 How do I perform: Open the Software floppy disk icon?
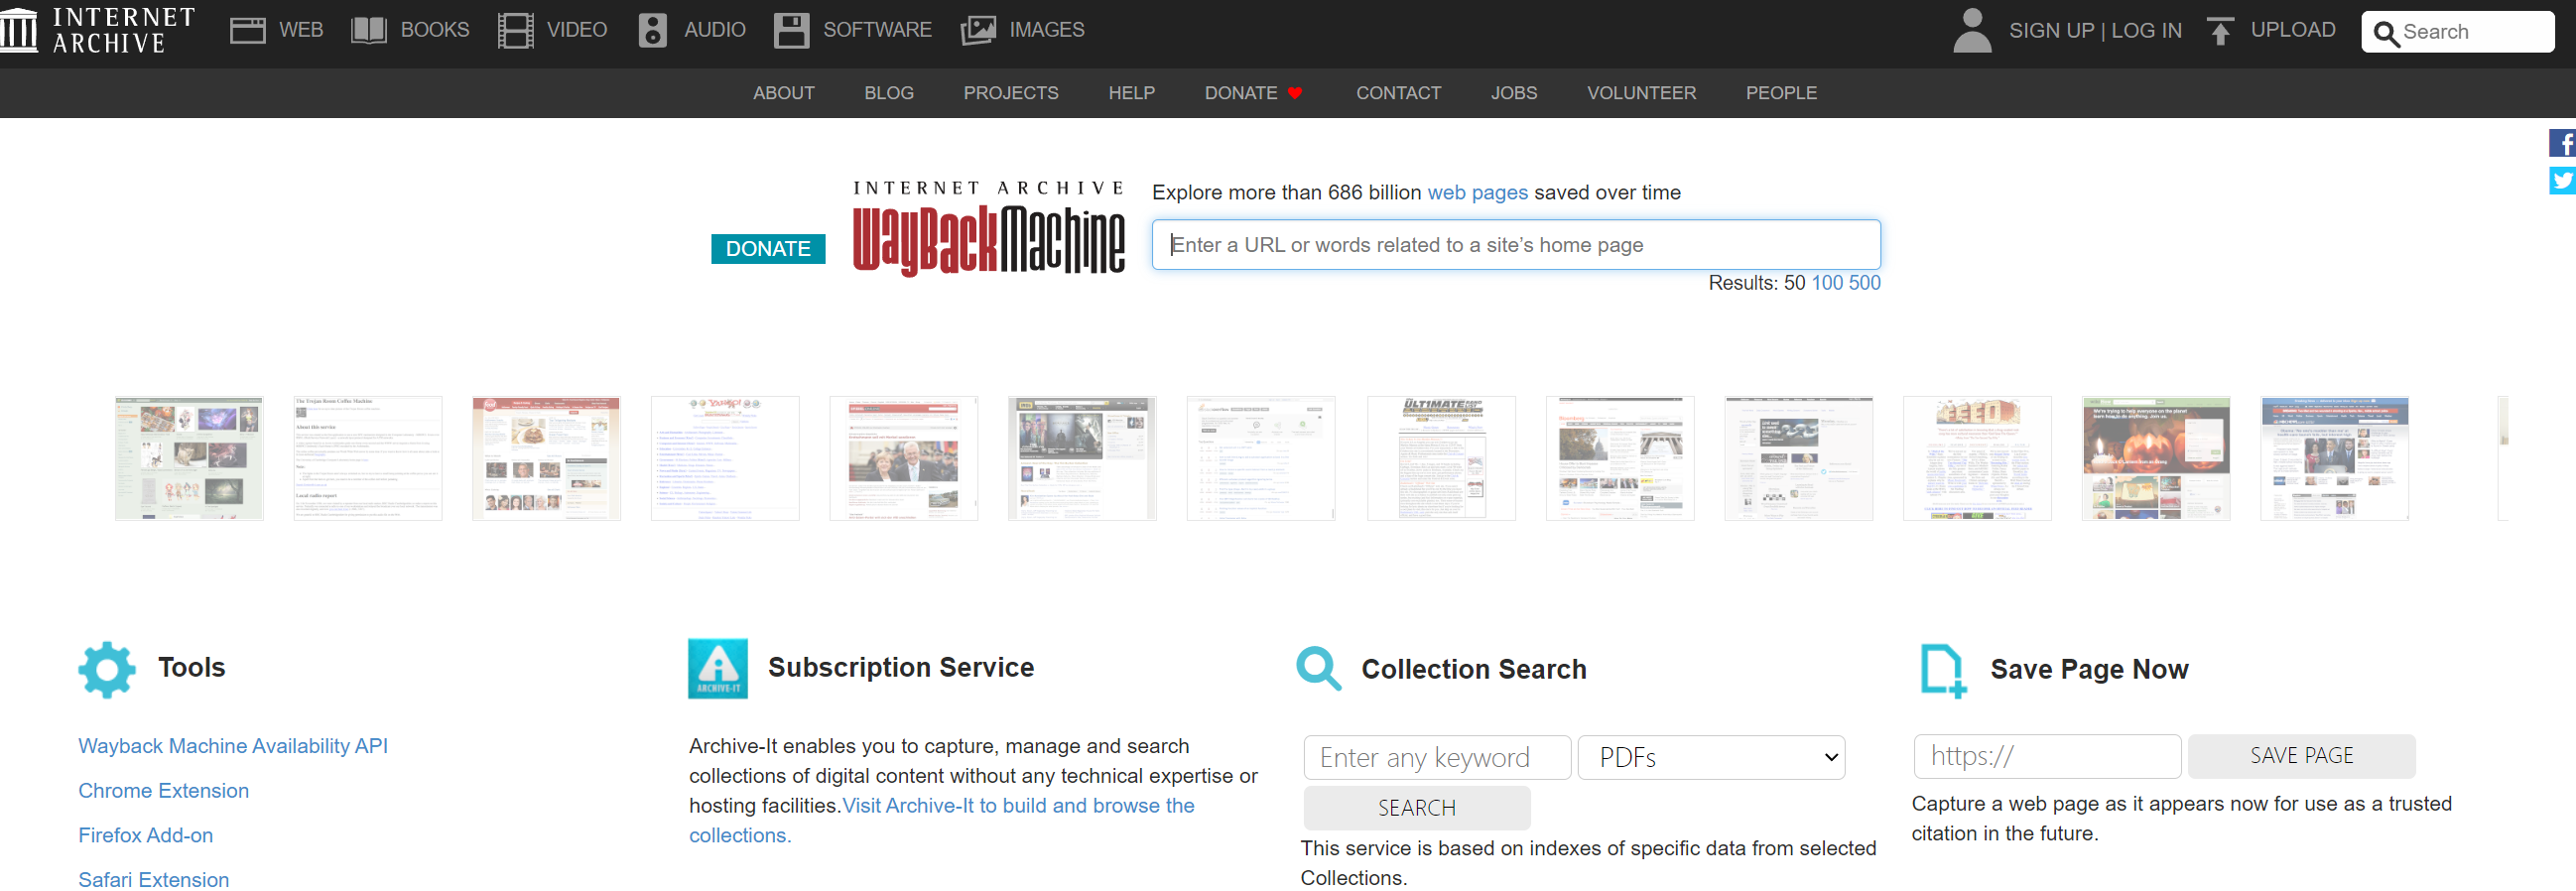point(791,30)
